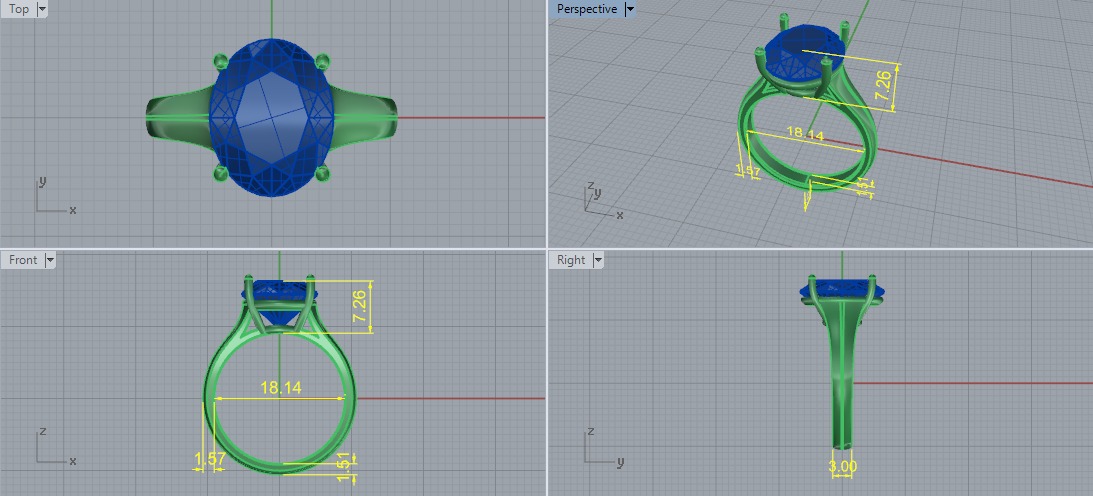This screenshot has height=496, width=1093.
Task: Open the Perspective viewport dropdown arrow
Action: (x=629, y=9)
